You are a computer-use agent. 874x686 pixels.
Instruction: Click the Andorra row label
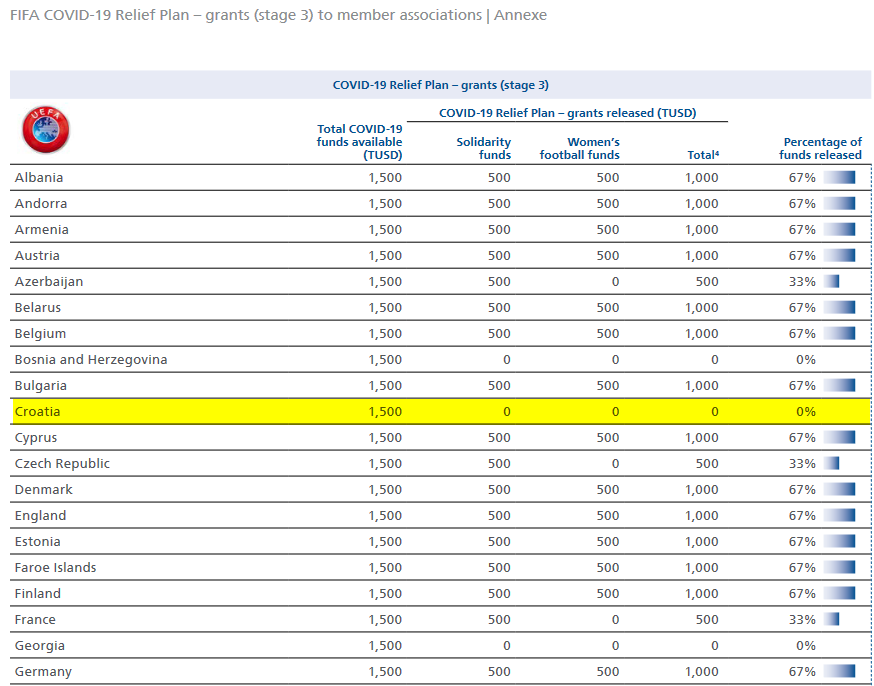(x=41, y=203)
